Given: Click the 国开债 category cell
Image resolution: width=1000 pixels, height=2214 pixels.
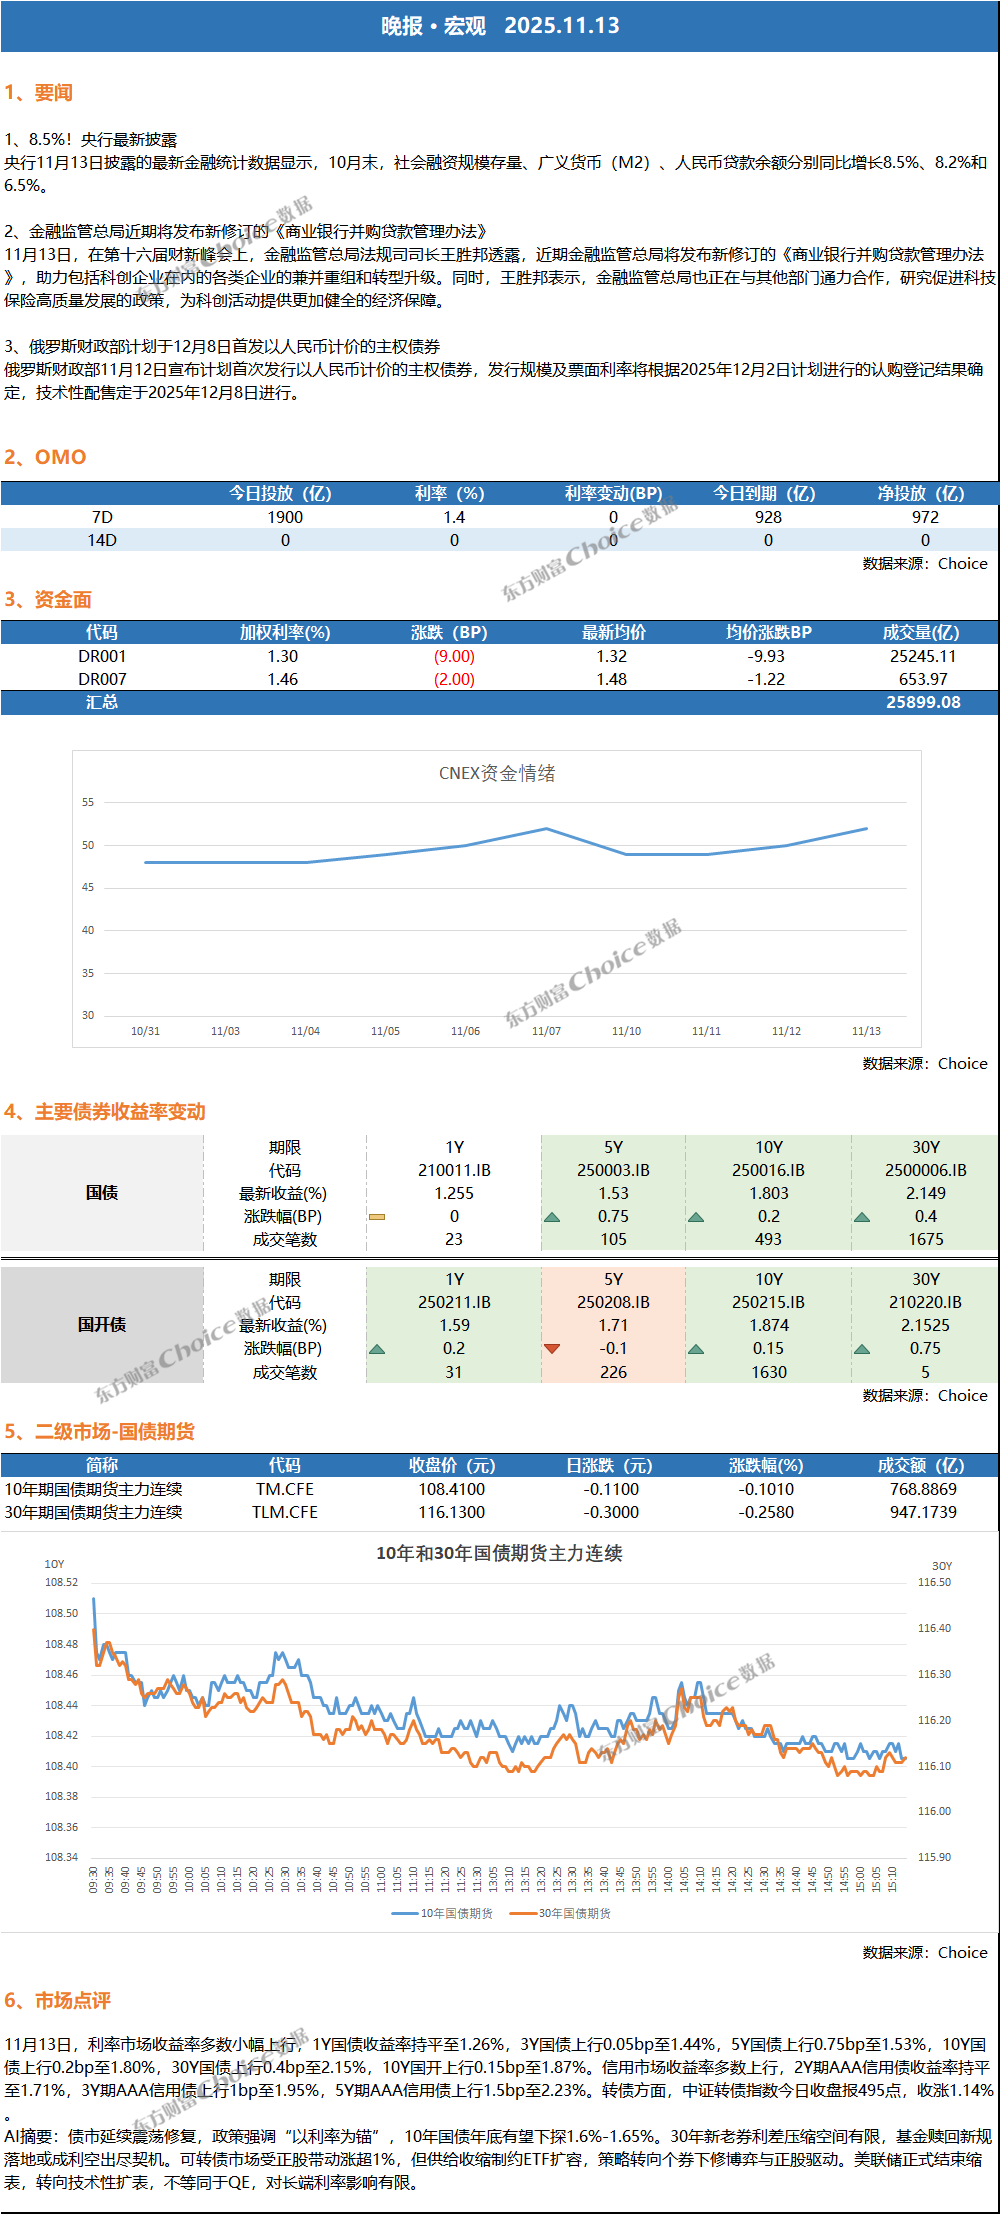Looking at the screenshot, I should (x=102, y=1325).
